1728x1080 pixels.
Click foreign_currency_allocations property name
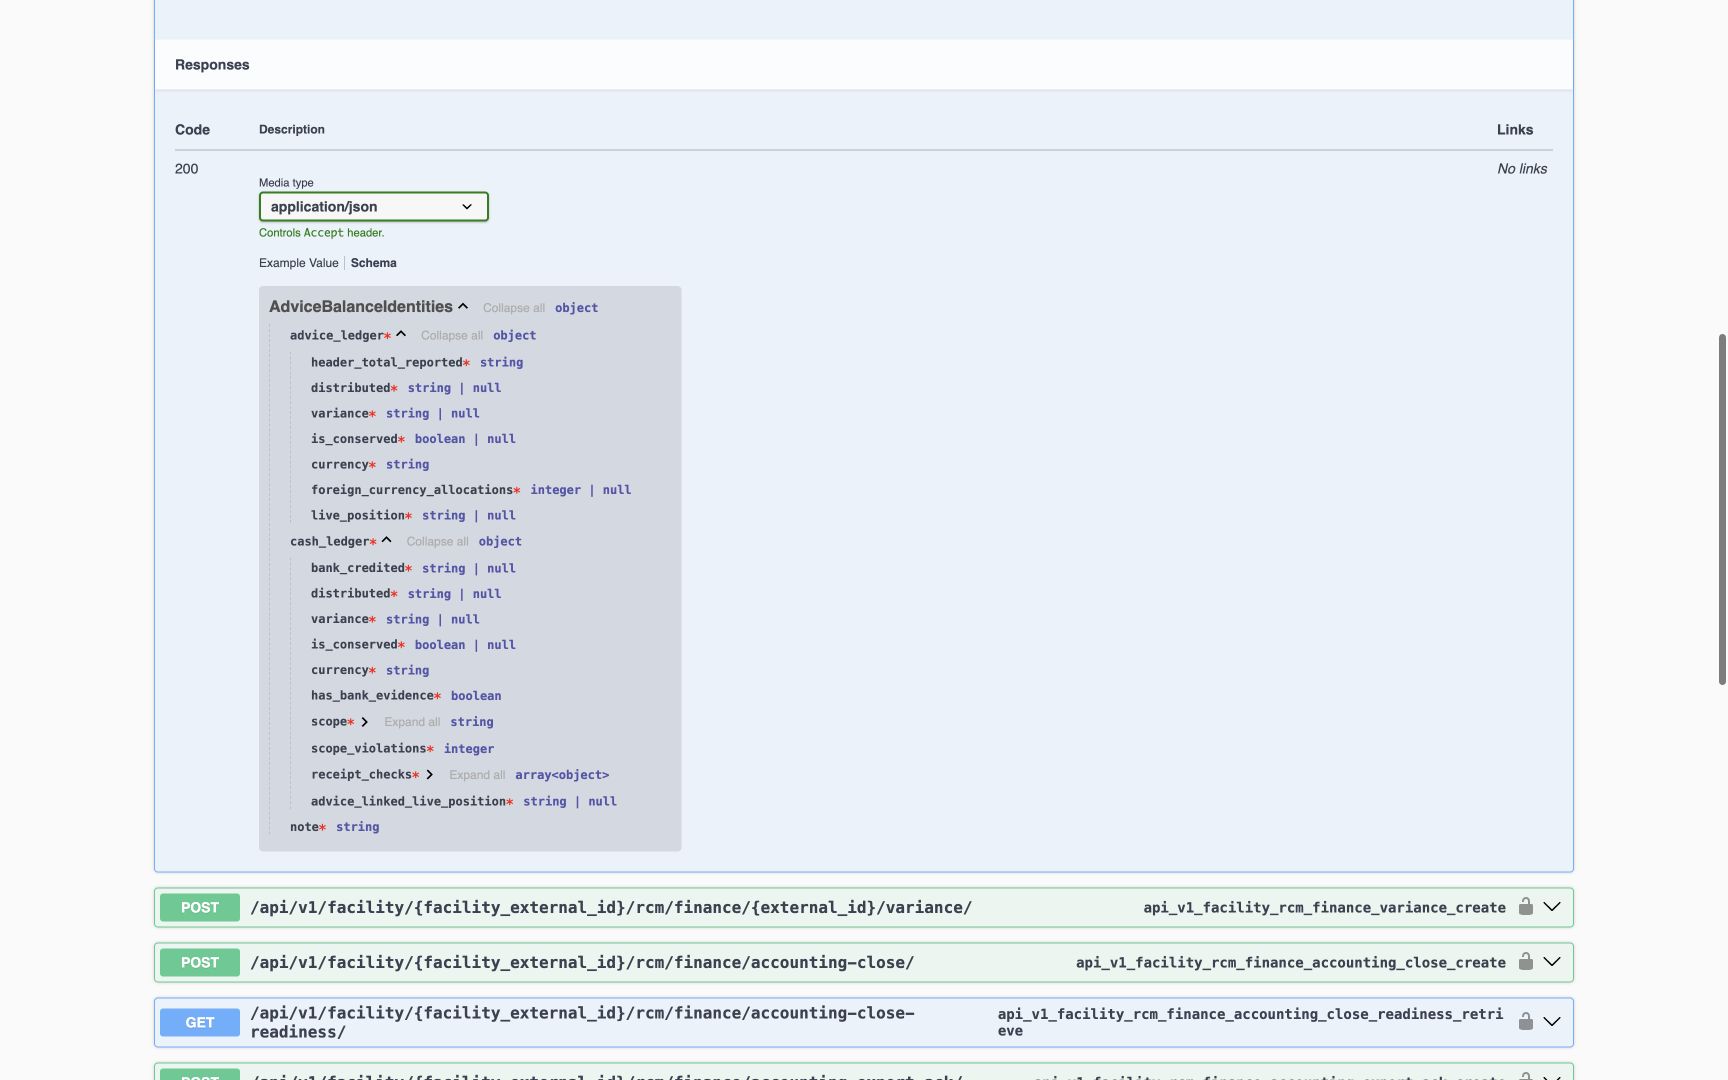pos(411,490)
